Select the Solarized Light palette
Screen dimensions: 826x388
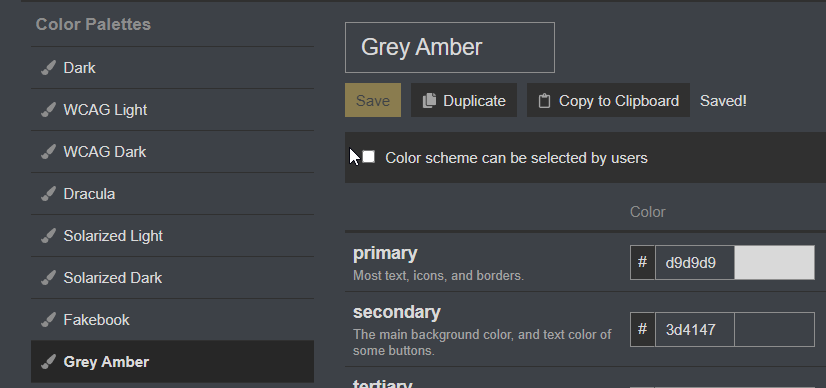pyautogui.click(x=172, y=236)
